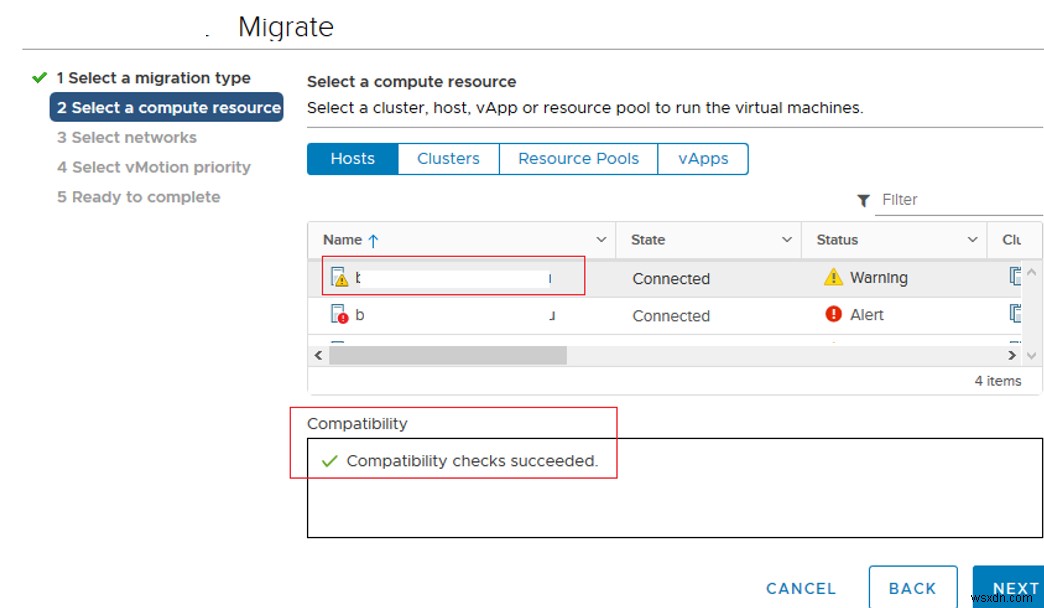Click inside the Filter input field
Screen dimensions: 1044x608
pos(950,199)
